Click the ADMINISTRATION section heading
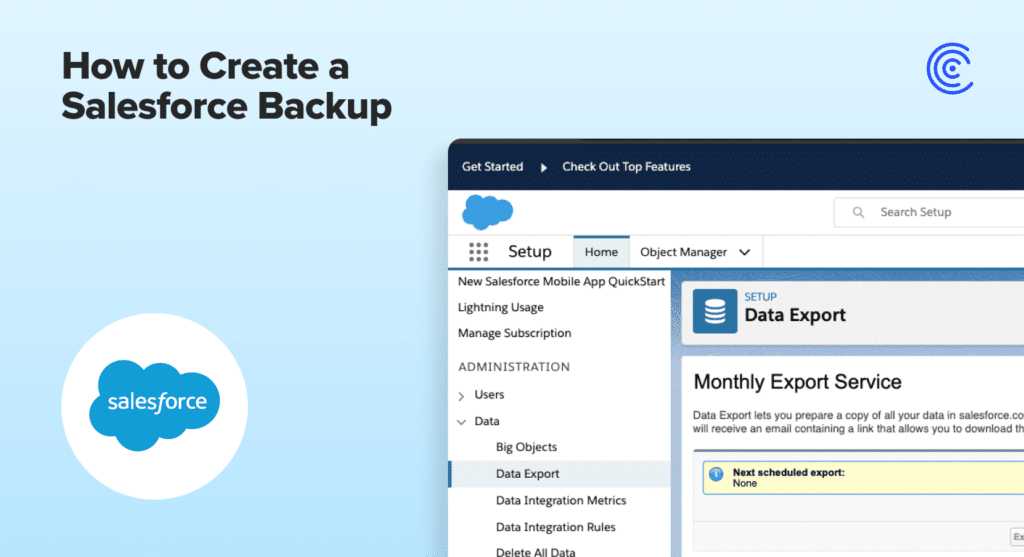This screenshot has height=557, width=1024. tap(514, 367)
